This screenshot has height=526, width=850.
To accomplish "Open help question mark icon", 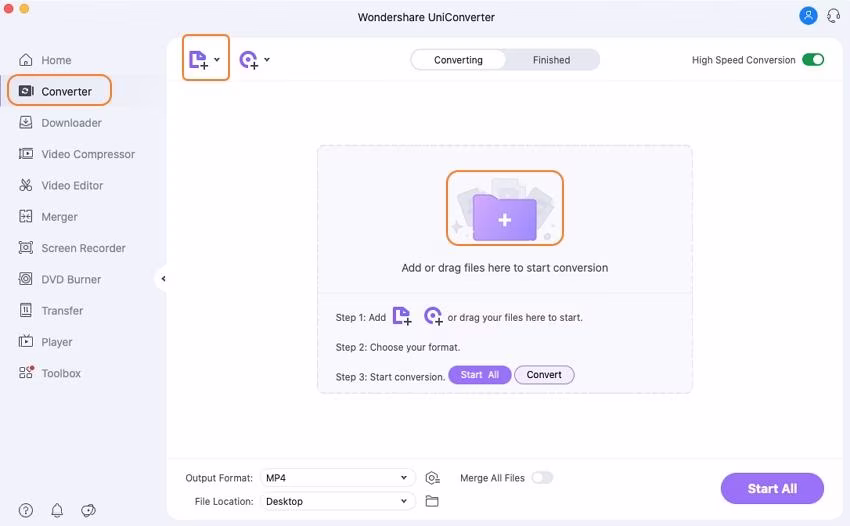I will pyautogui.click(x=25, y=510).
